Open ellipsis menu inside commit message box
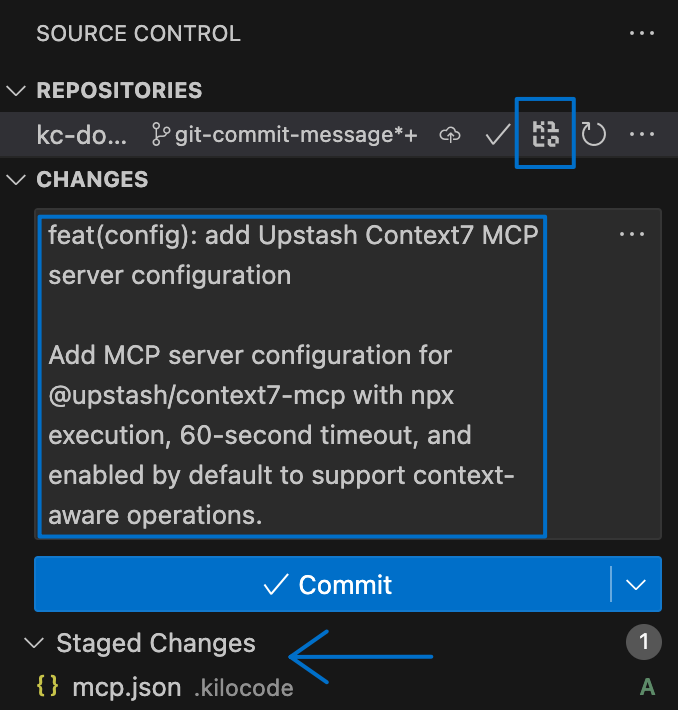The width and height of the screenshot is (678, 710). 631,234
